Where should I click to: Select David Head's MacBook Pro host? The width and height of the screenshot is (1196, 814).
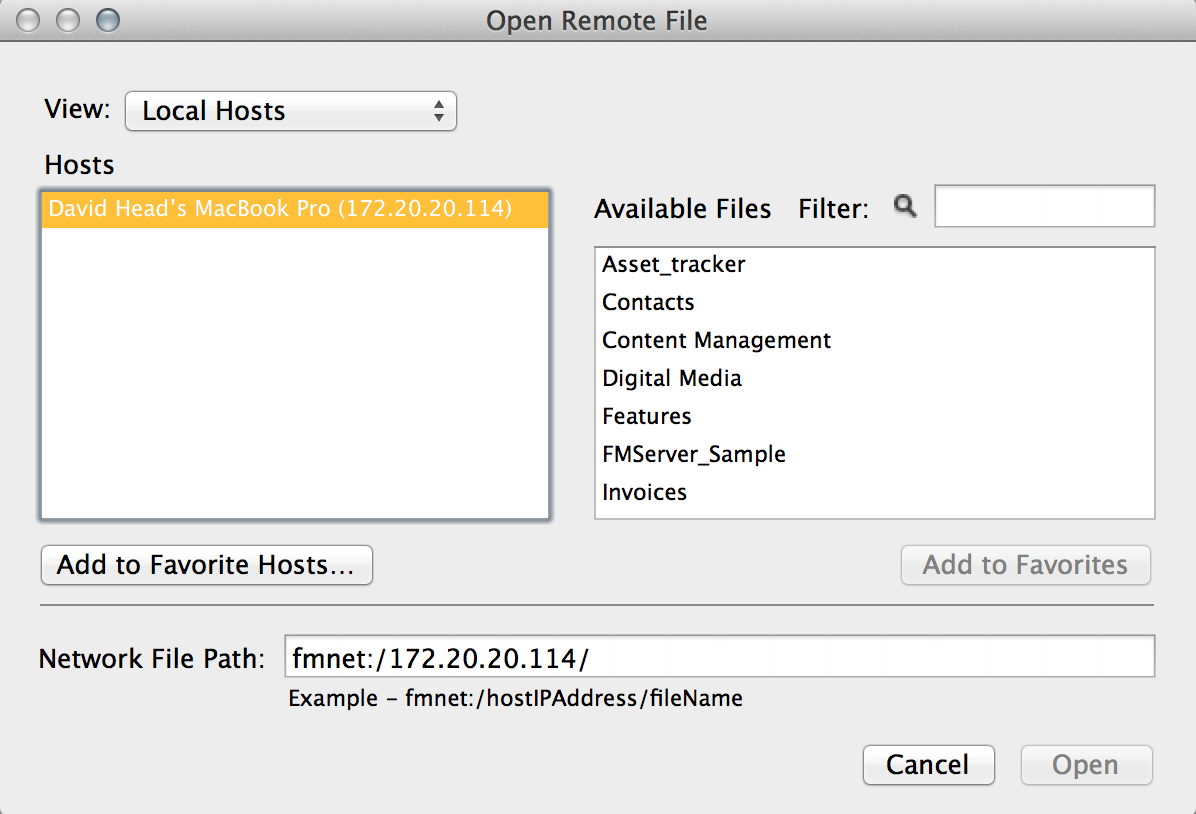tap(294, 209)
